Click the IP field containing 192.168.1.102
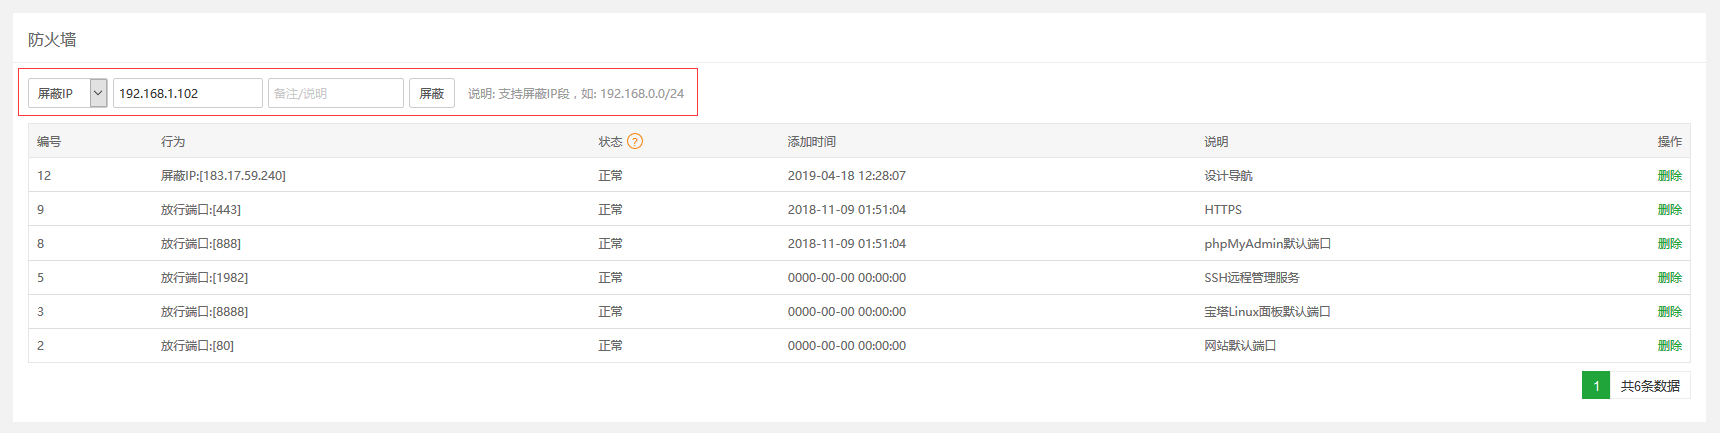The width and height of the screenshot is (1720, 433). pos(187,93)
